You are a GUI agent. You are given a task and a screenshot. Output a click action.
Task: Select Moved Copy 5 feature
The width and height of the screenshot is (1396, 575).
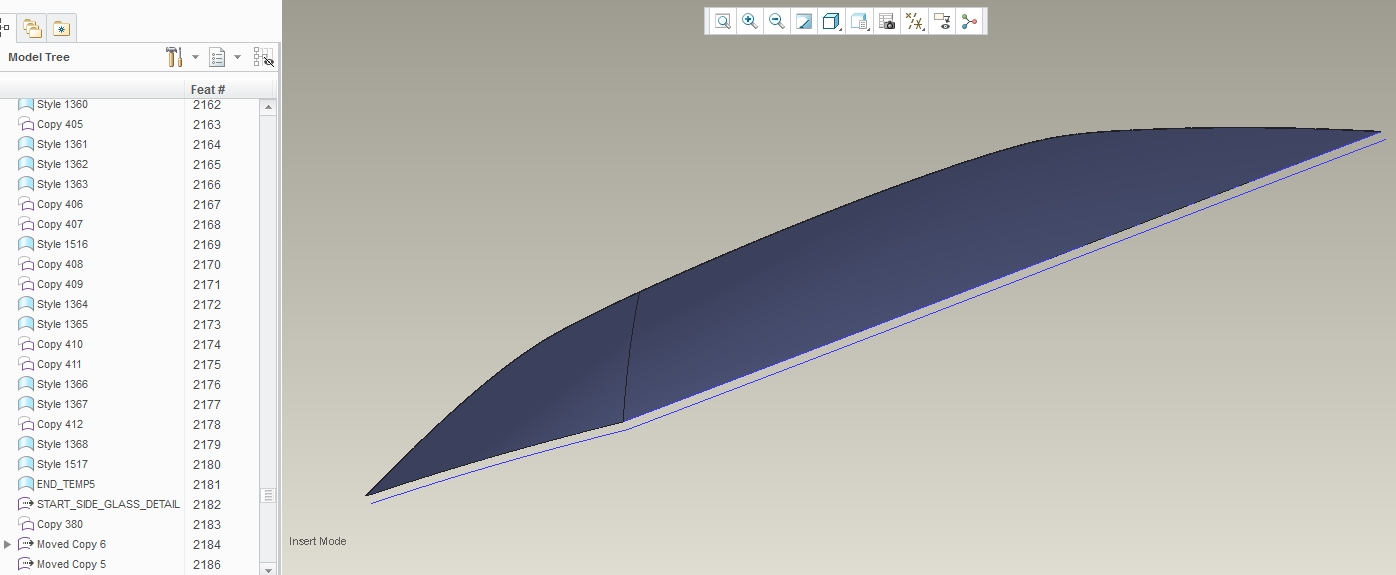pos(71,564)
